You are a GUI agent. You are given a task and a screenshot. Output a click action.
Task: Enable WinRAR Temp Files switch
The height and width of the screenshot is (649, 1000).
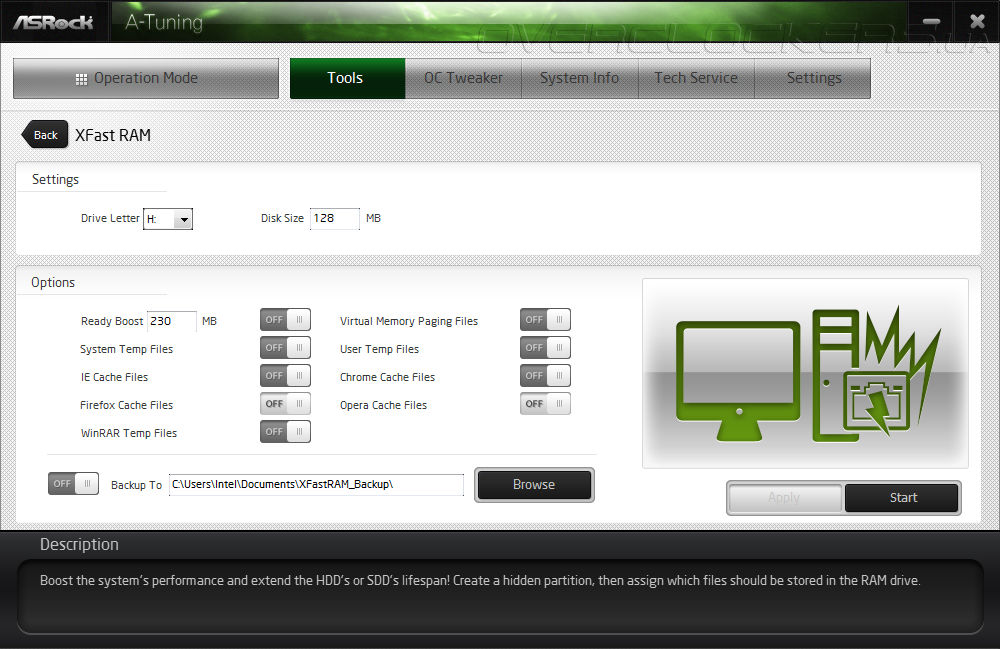[285, 432]
